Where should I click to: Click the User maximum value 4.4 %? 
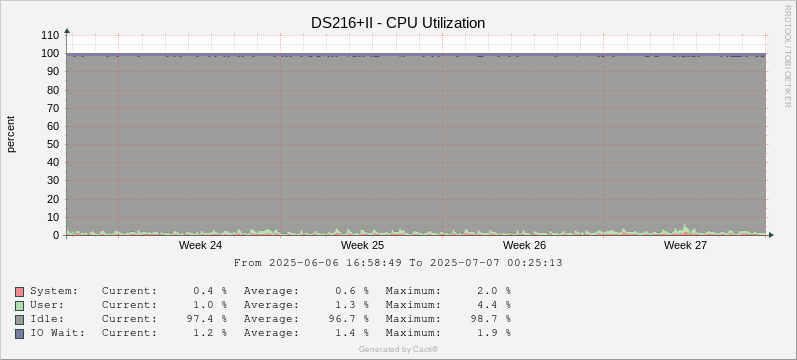[494, 305]
